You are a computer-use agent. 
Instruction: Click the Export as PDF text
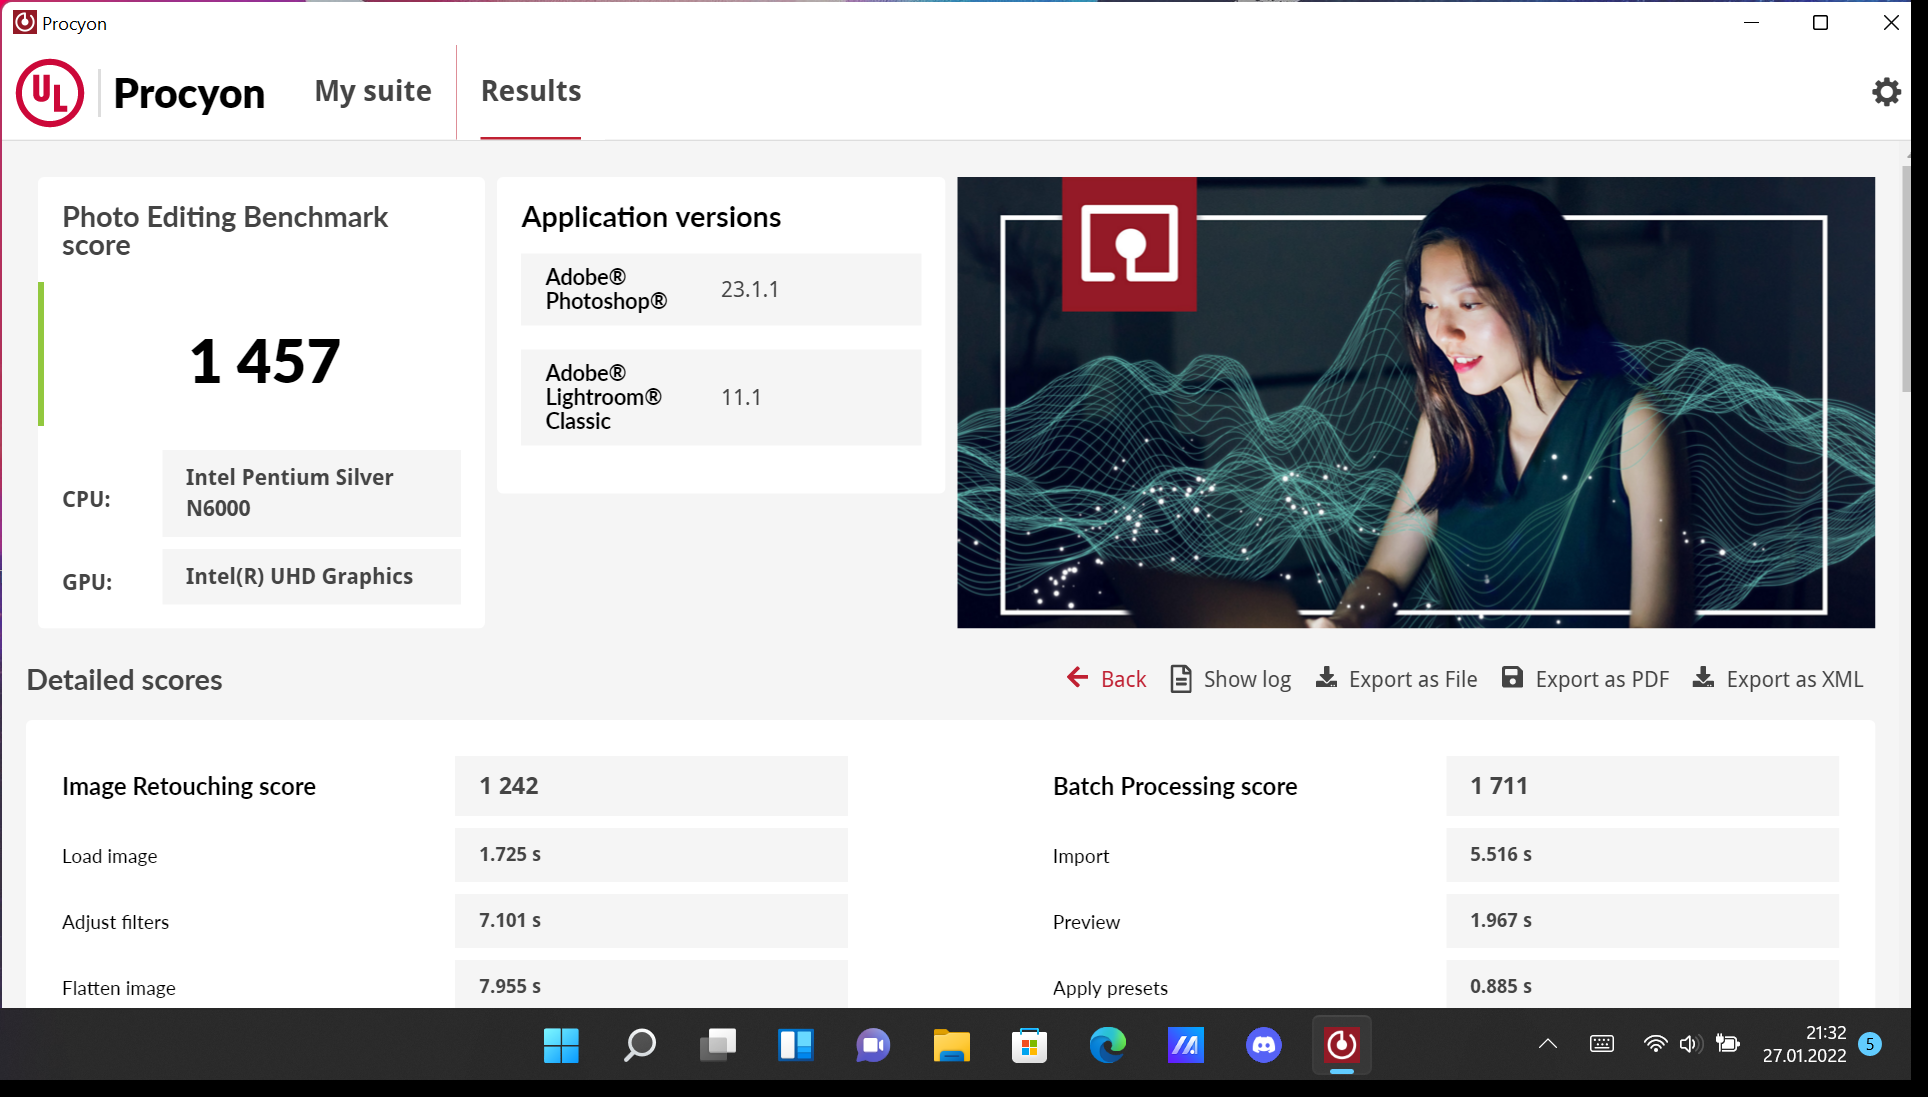pos(1602,679)
